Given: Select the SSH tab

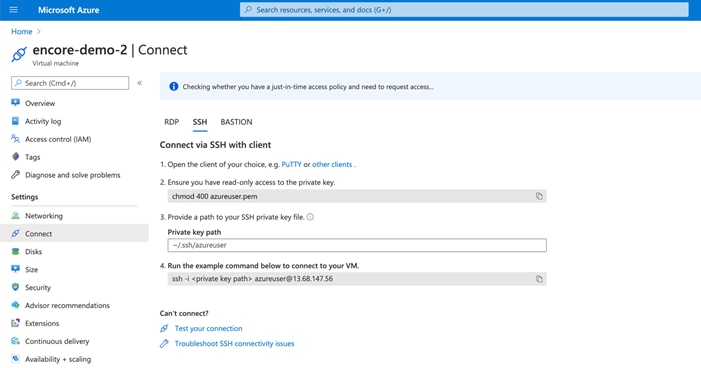Looking at the screenshot, I should coord(200,122).
